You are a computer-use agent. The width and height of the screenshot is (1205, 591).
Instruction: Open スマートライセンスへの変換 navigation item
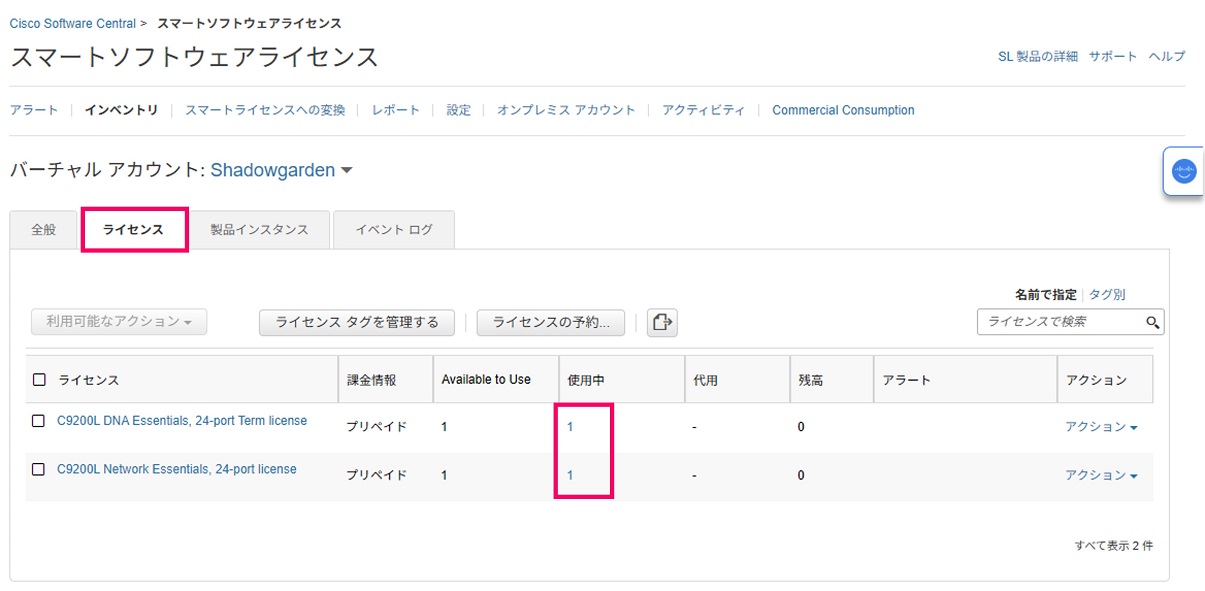[265, 110]
